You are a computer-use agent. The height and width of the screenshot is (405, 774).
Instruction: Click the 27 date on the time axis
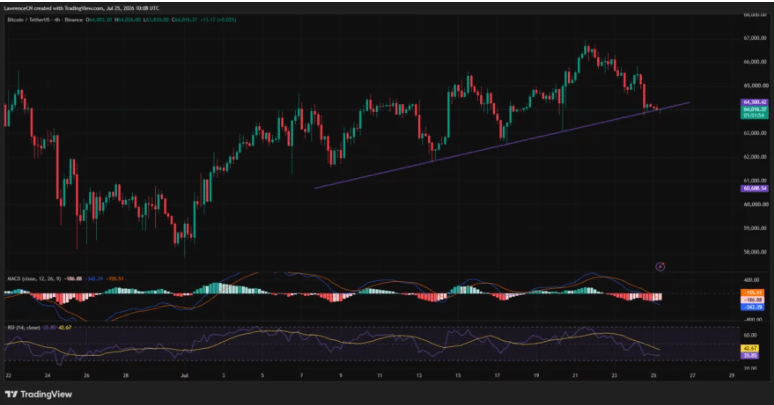(693, 375)
